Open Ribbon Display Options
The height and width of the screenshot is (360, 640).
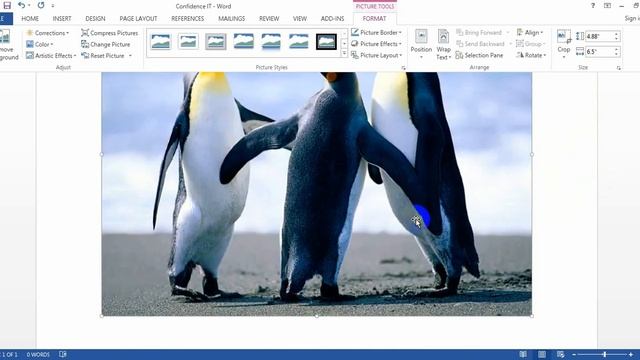[x=607, y=6]
